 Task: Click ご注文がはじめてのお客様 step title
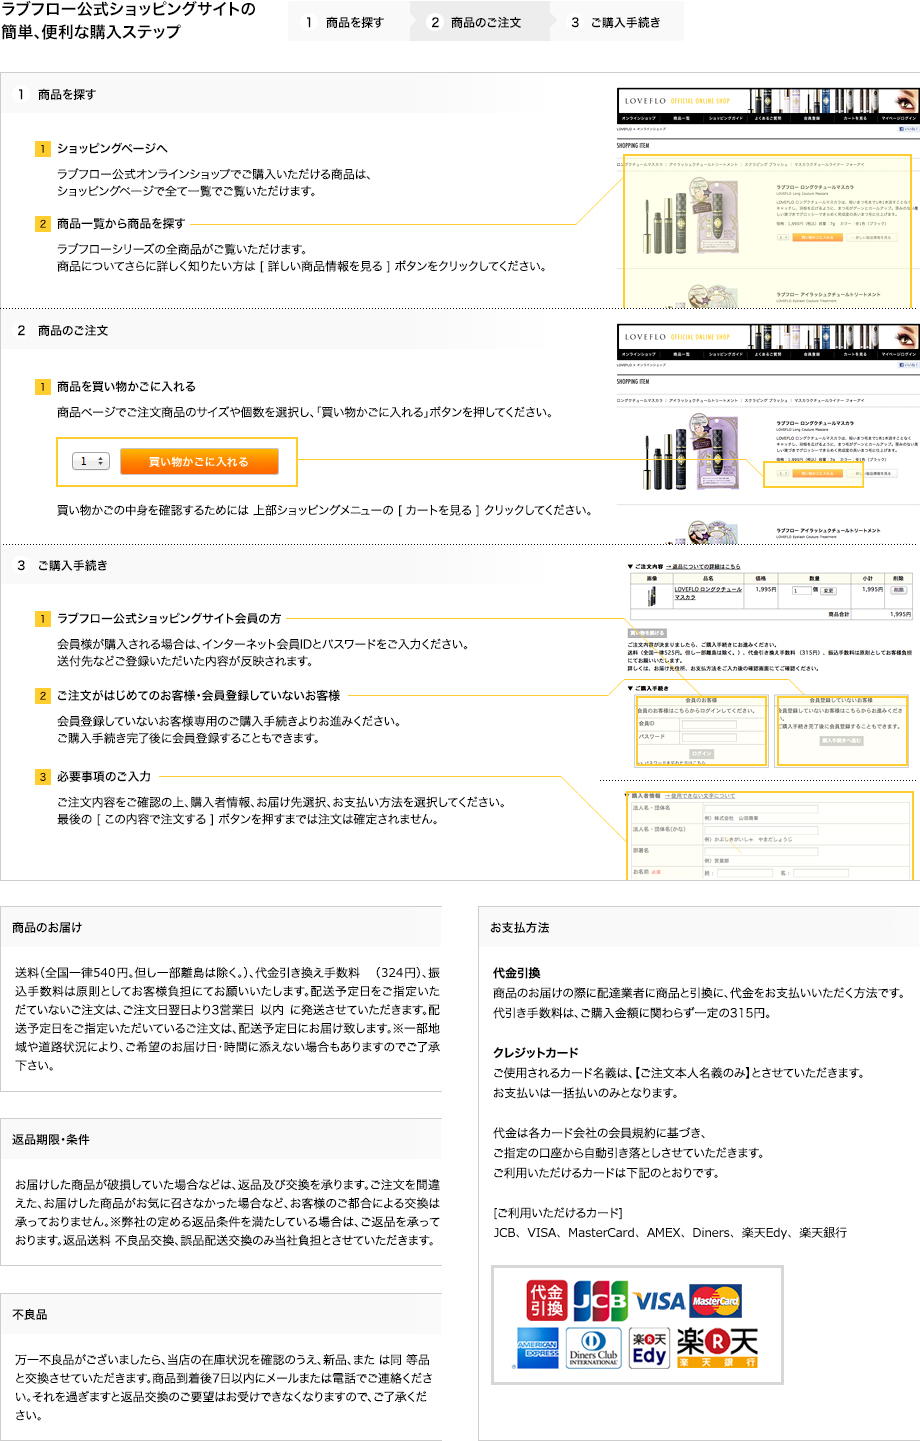198,695
